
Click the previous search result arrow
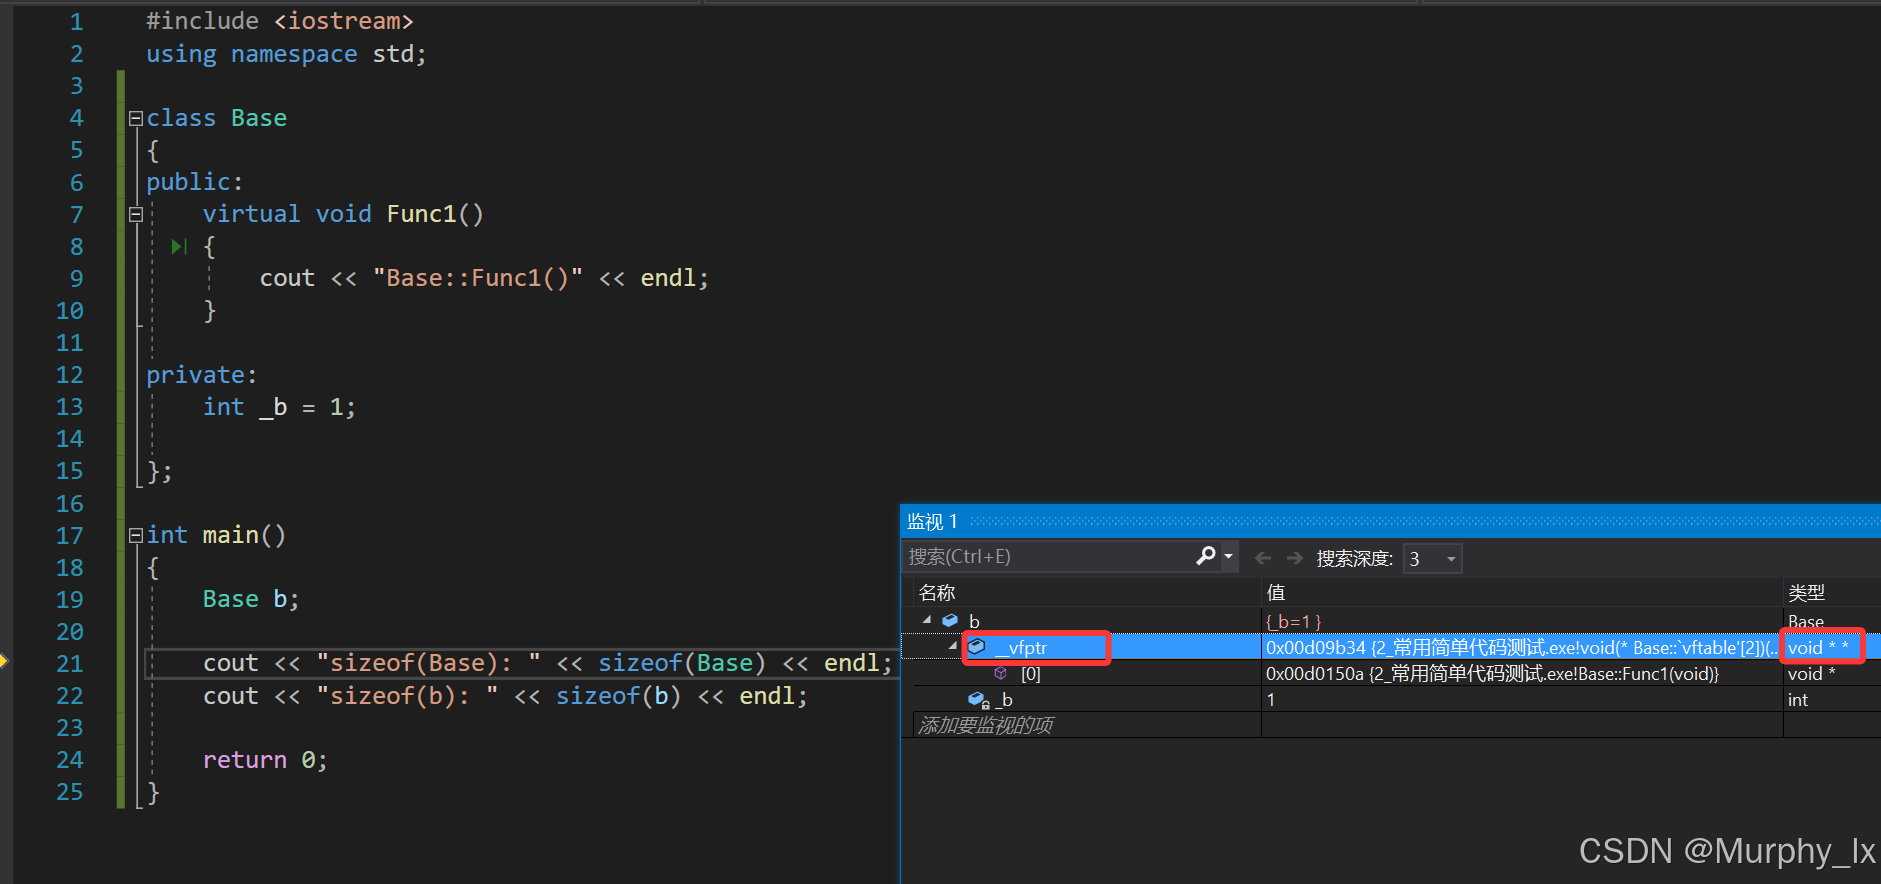1263,558
